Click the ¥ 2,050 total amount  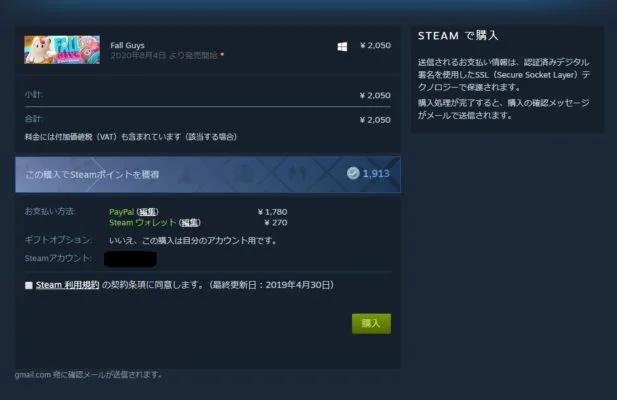tap(375, 120)
